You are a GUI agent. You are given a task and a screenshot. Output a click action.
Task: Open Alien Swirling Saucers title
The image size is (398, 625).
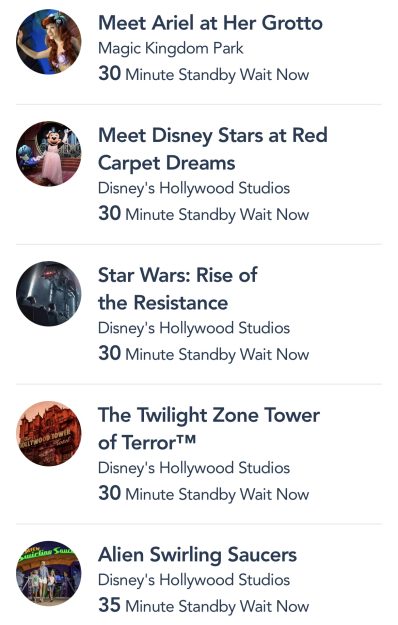coord(197,555)
